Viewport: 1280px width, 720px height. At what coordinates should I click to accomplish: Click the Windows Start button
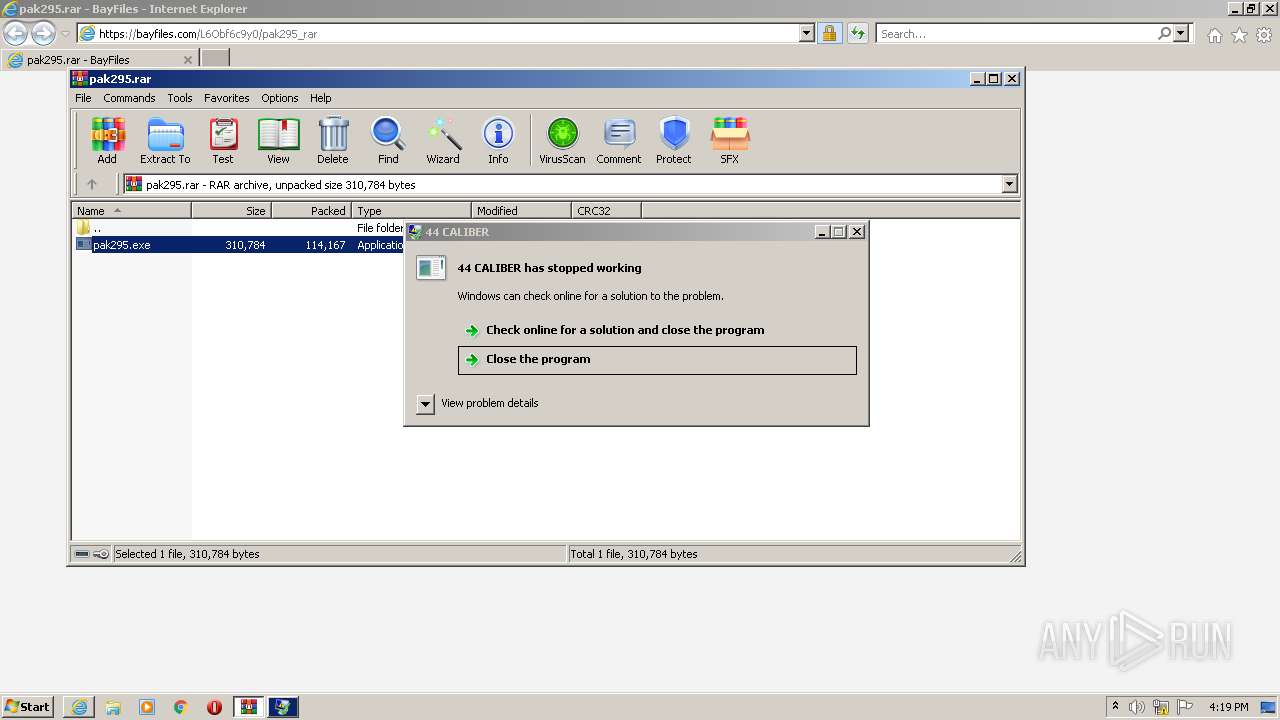click(28, 707)
